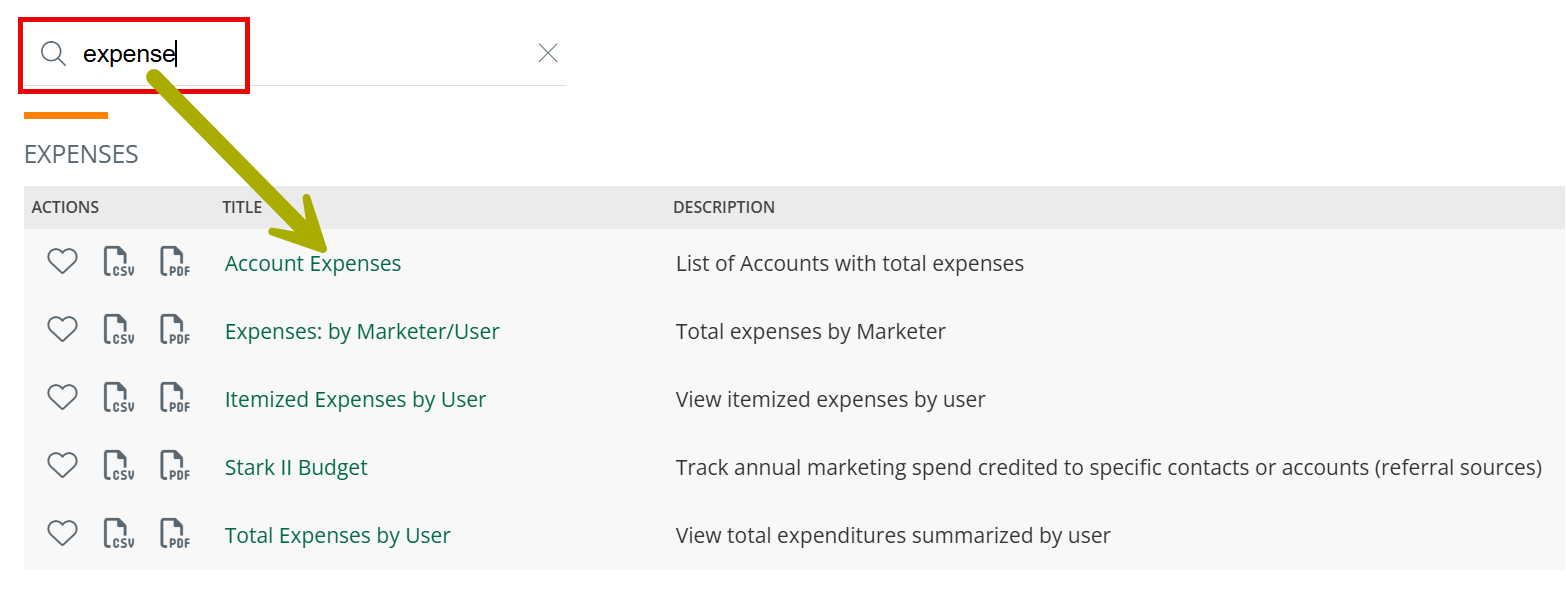Export Stark II Budget as CSV

pyautogui.click(x=119, y=466)
